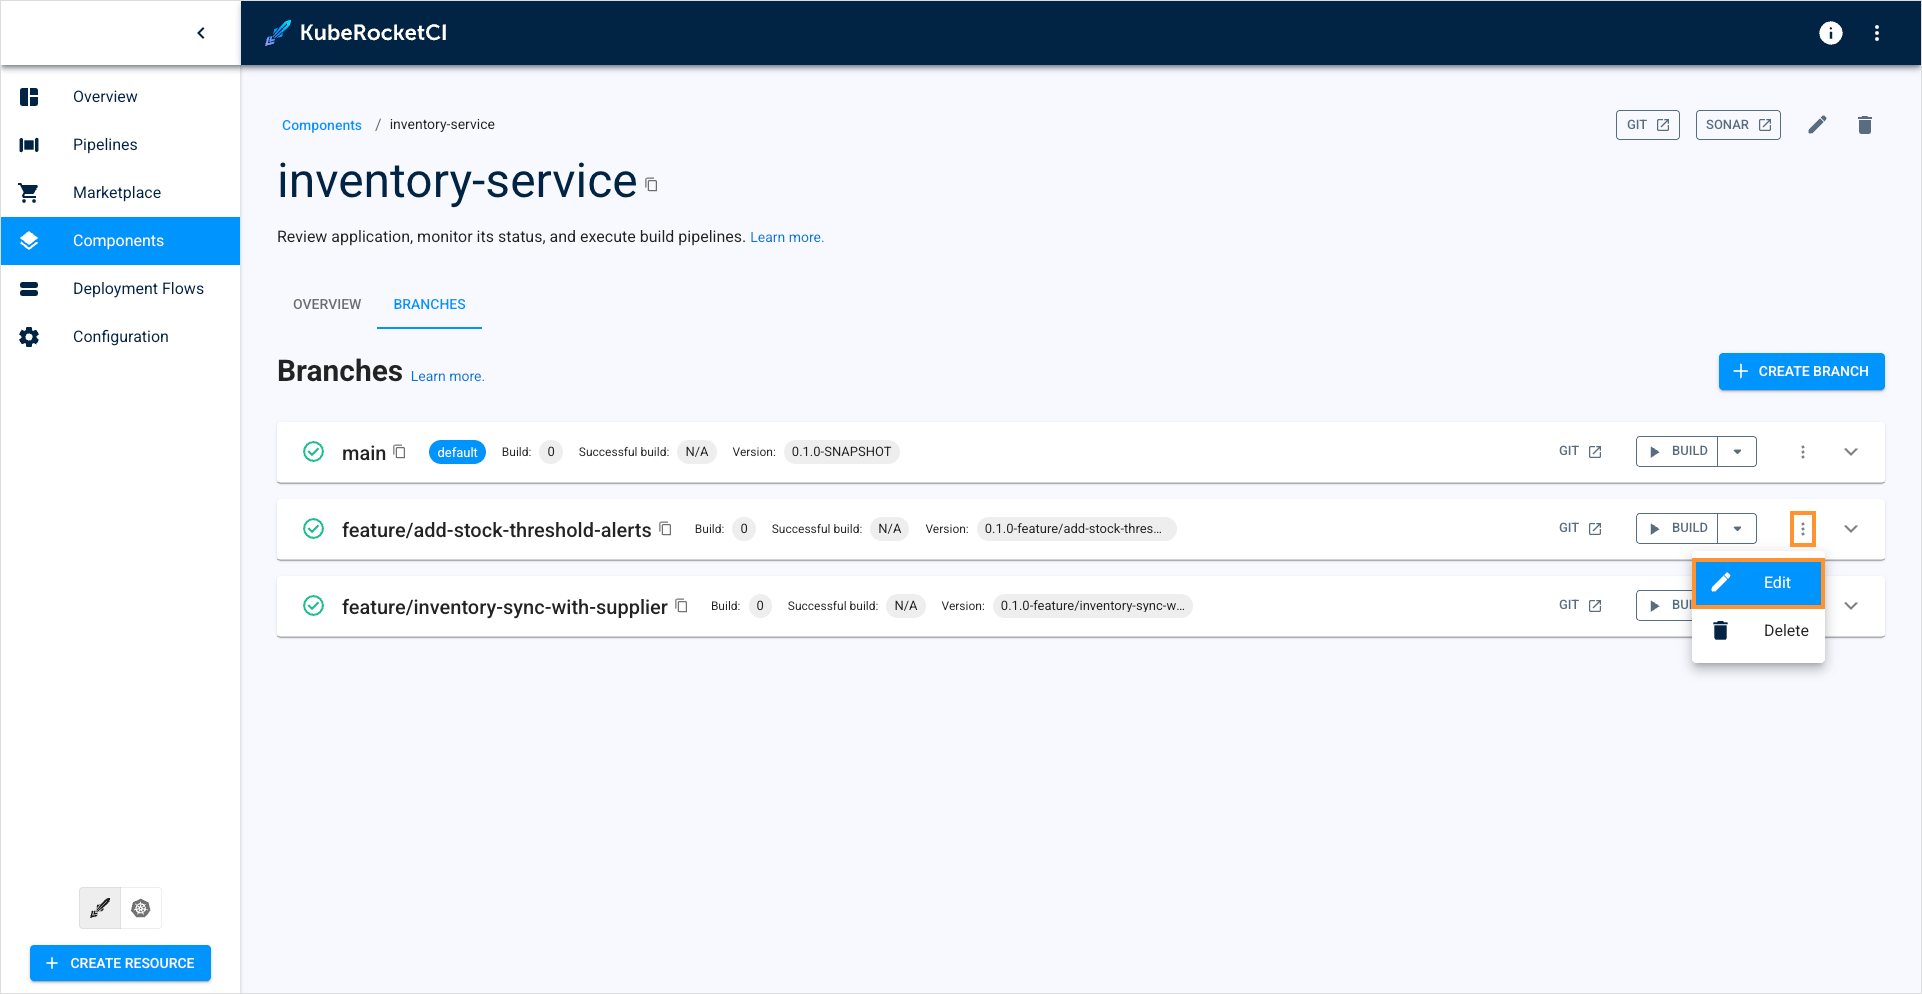This screenshot has height=994, width=1922.
Task: Open build dropdown arrow for main branch
Action: click(x=1737, y=452)
